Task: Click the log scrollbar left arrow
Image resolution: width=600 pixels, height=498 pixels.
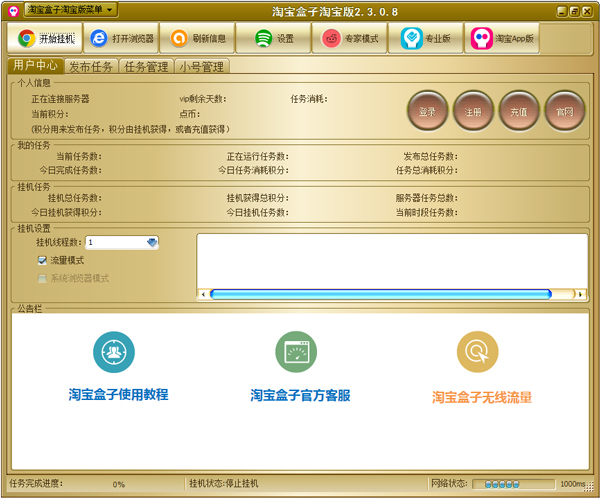Action: tap(203, 294)
